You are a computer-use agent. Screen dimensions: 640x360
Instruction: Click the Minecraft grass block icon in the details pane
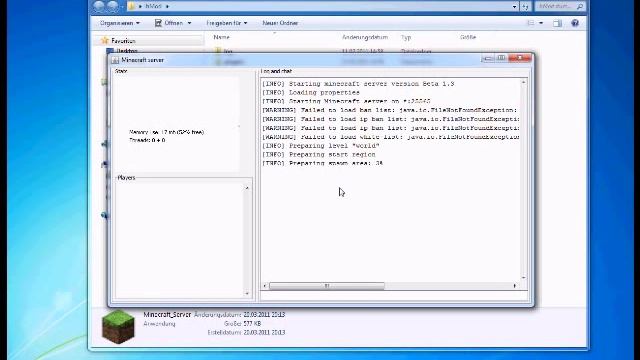click(x=118, y=326)
